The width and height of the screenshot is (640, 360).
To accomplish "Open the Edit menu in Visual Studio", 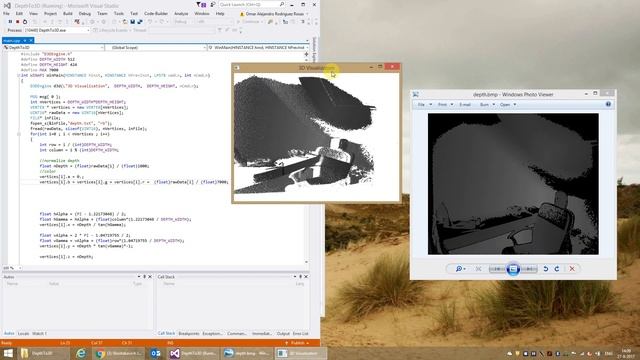I will pos(19,13).
